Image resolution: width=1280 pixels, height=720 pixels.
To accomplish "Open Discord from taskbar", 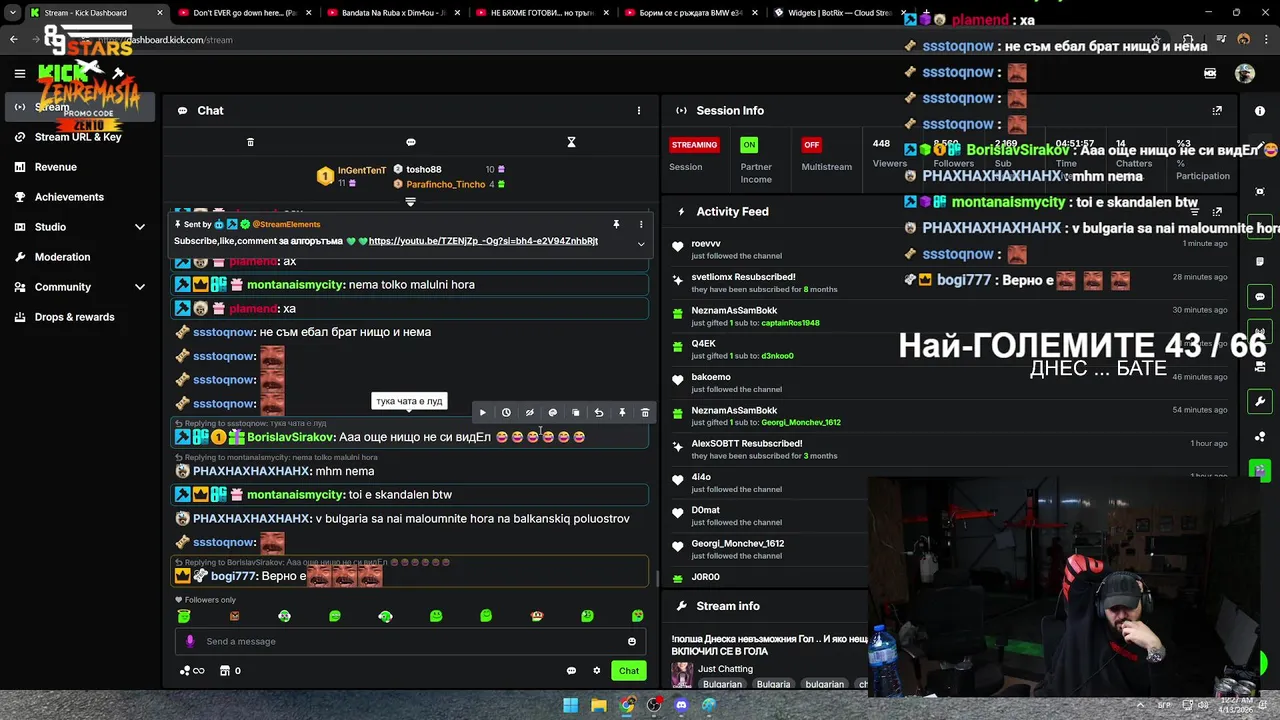I will coord(681,705).
